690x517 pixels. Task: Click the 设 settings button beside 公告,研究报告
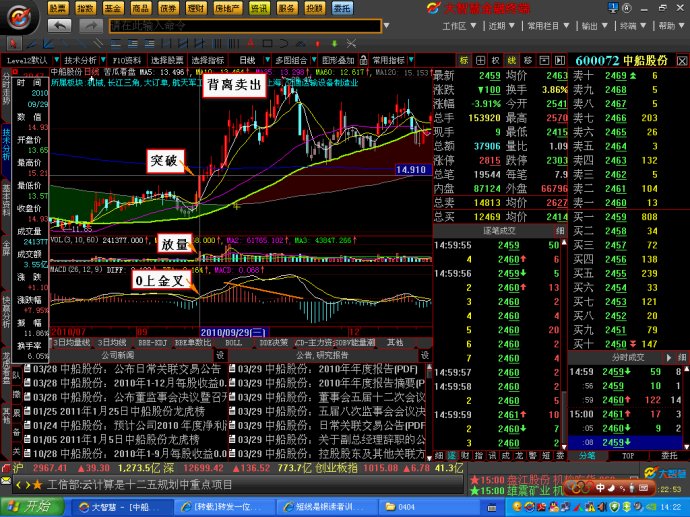coord(425,355)
